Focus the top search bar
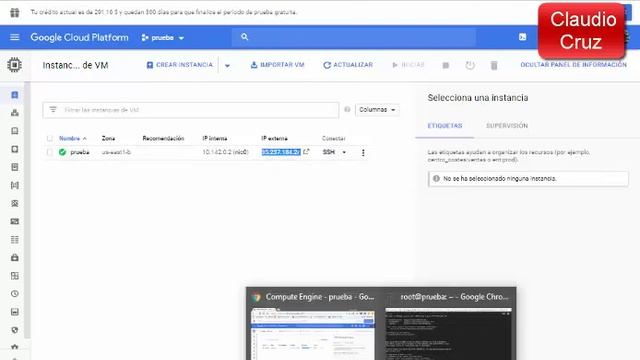 354,37
